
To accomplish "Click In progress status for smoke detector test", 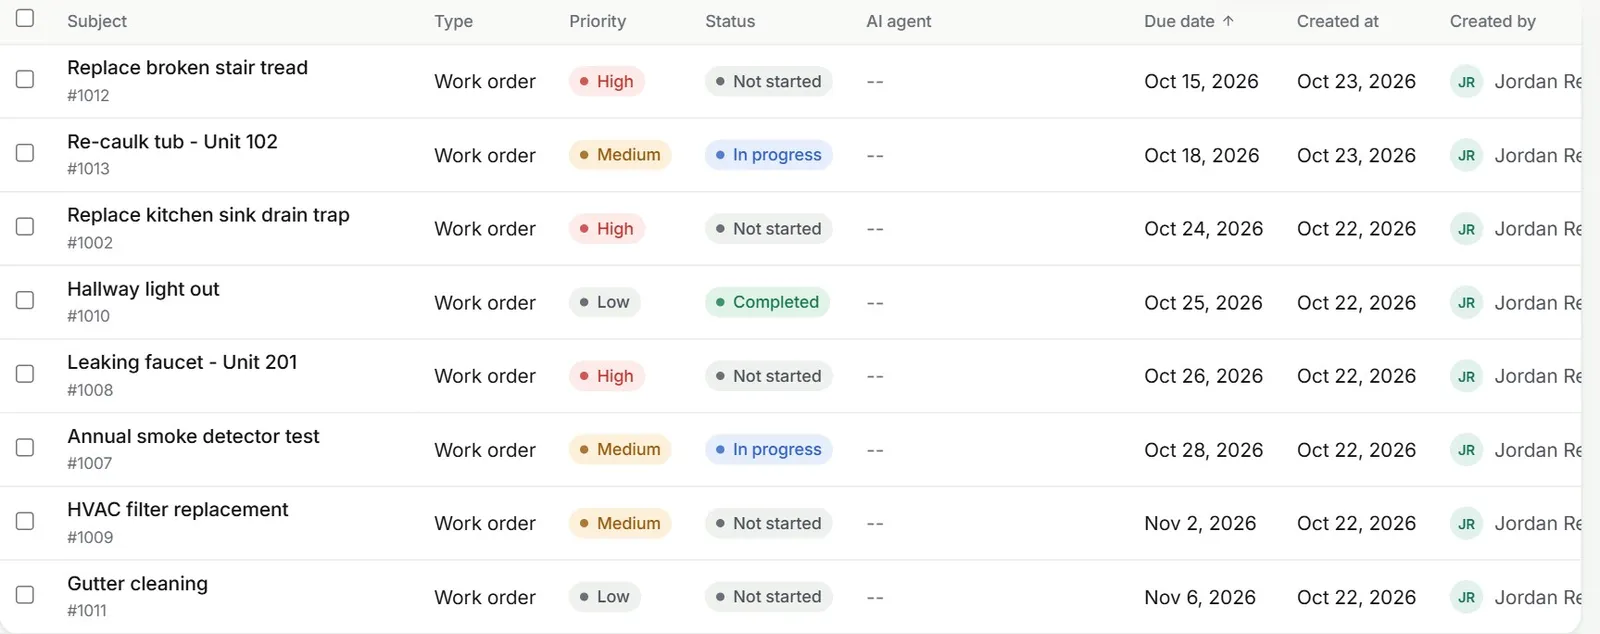I will pyautogui.click(x=769, y=450).
